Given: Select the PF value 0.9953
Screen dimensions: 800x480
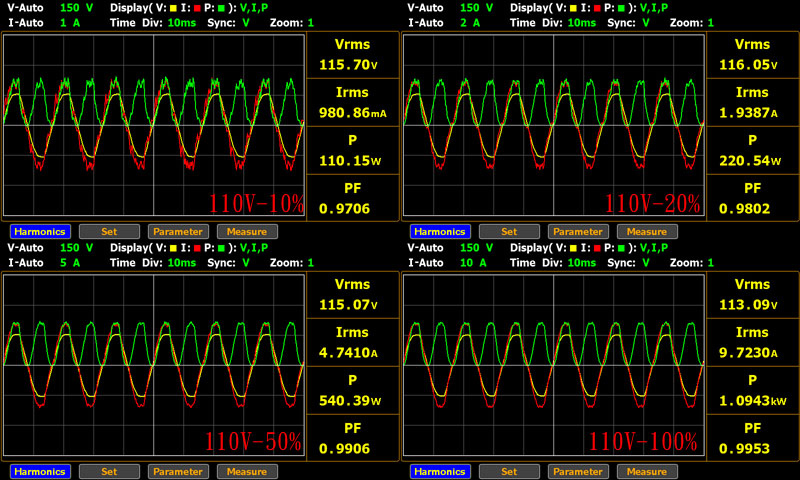Looking at the screenshot, I should 744,448.
